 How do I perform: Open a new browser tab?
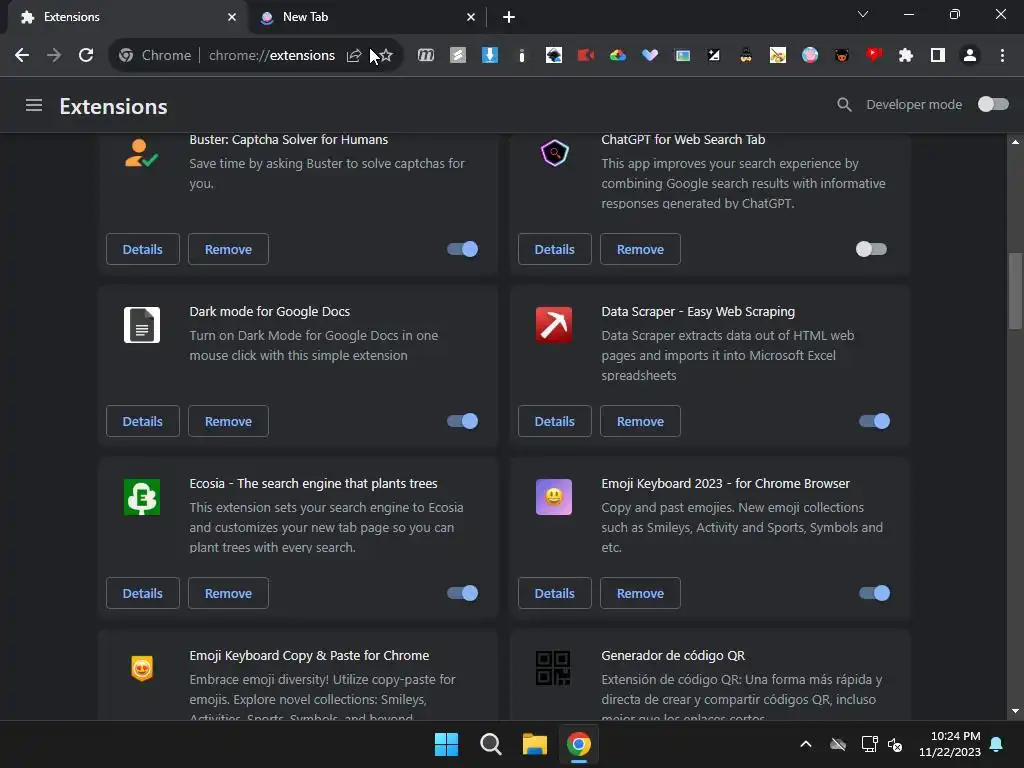click(x=509, y=17)
